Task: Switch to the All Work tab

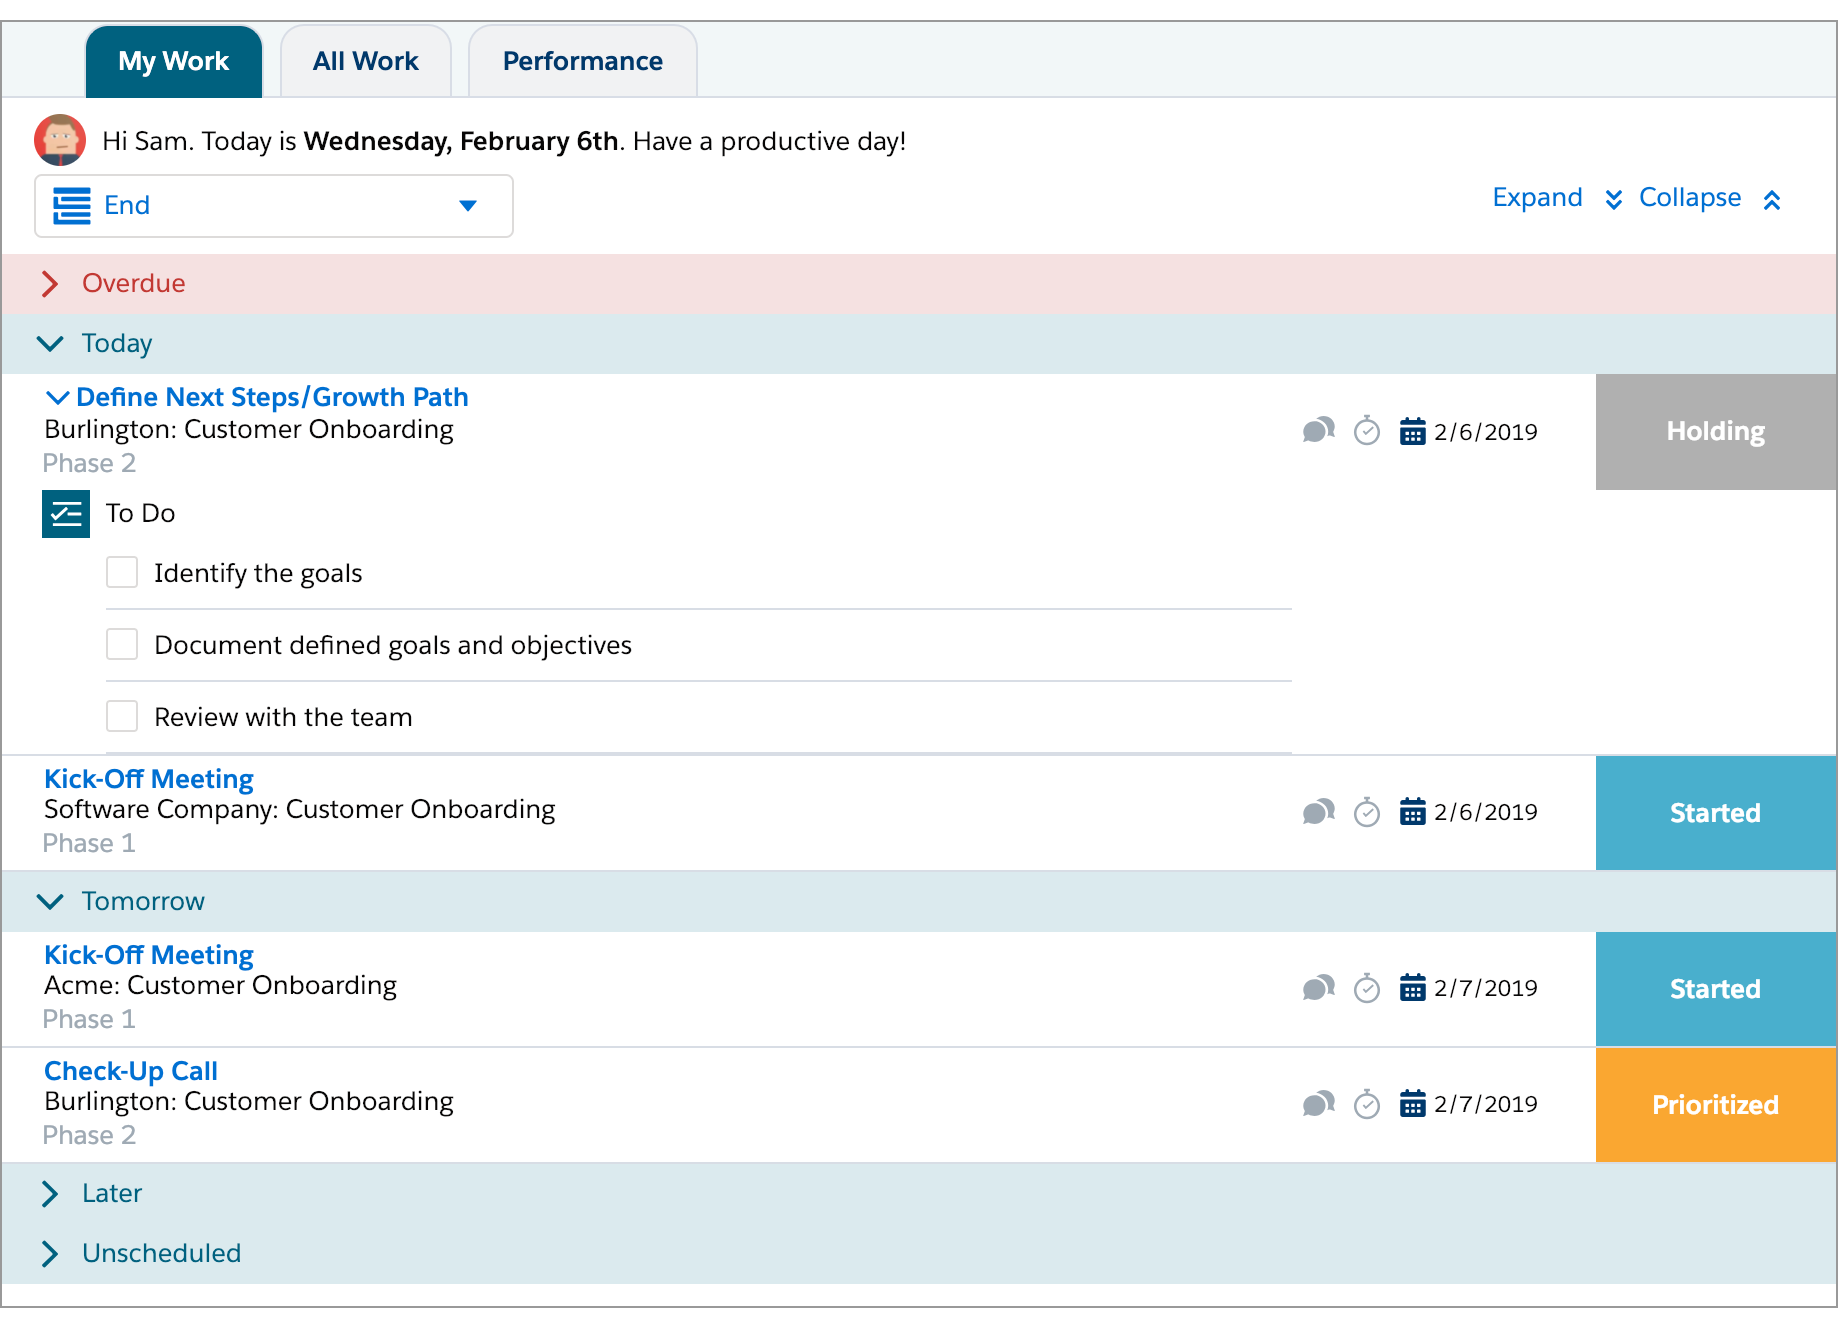Action: [x=366, y=62]
